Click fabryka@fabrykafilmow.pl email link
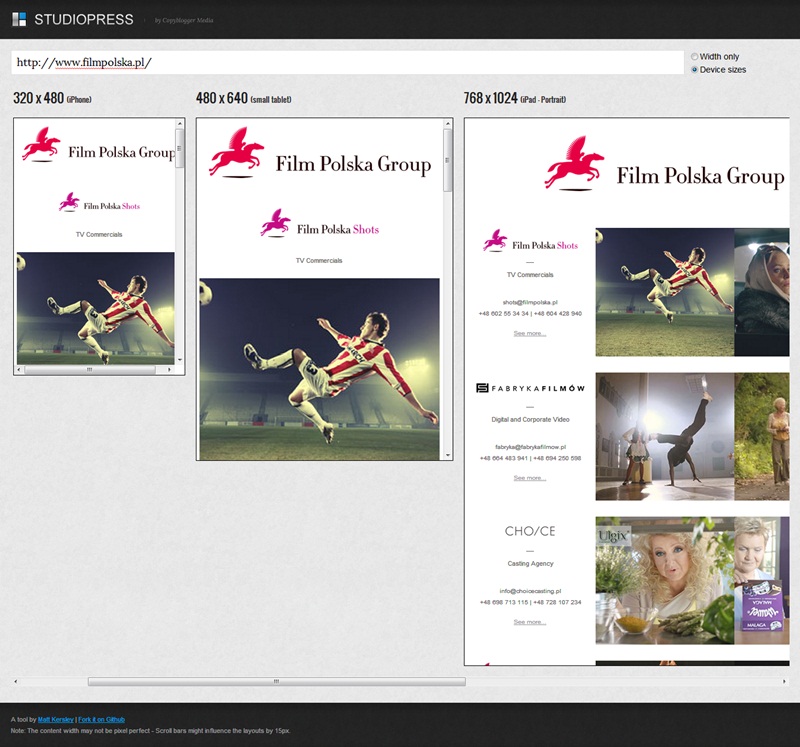This screenshot has height=747, width=800. click(530, 447)
